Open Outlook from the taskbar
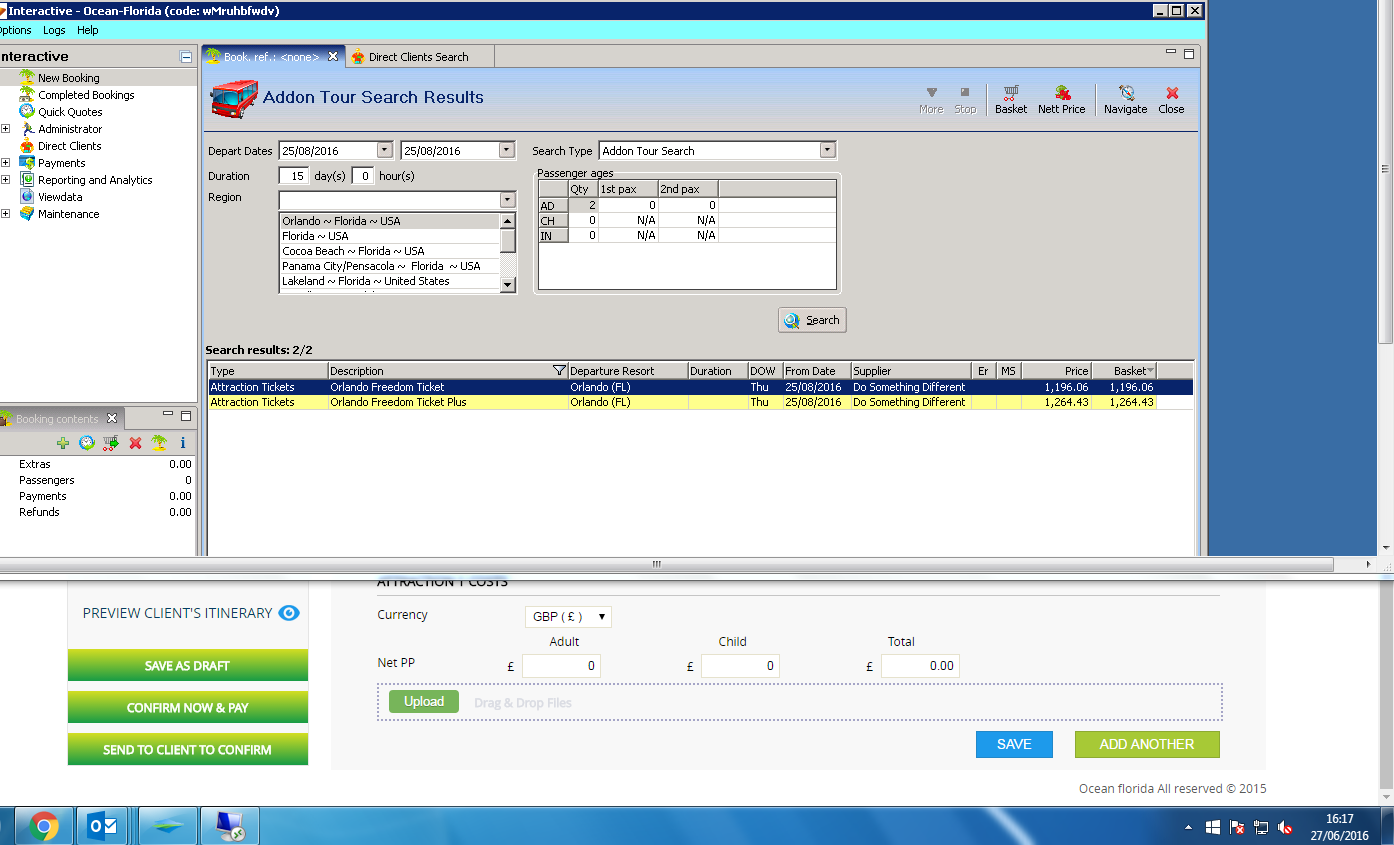 [103, 826]
